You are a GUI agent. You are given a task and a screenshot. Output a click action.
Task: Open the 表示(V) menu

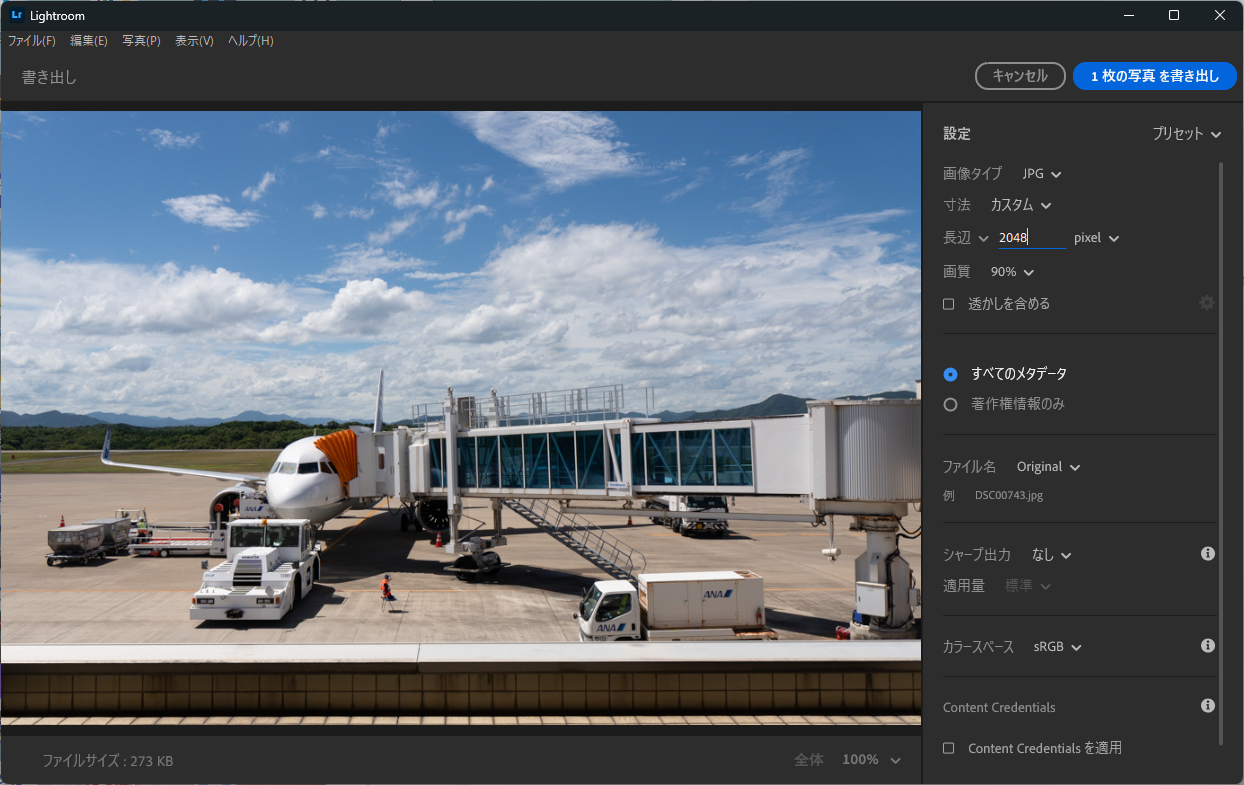pyautogui.click(x=194, y=41)
